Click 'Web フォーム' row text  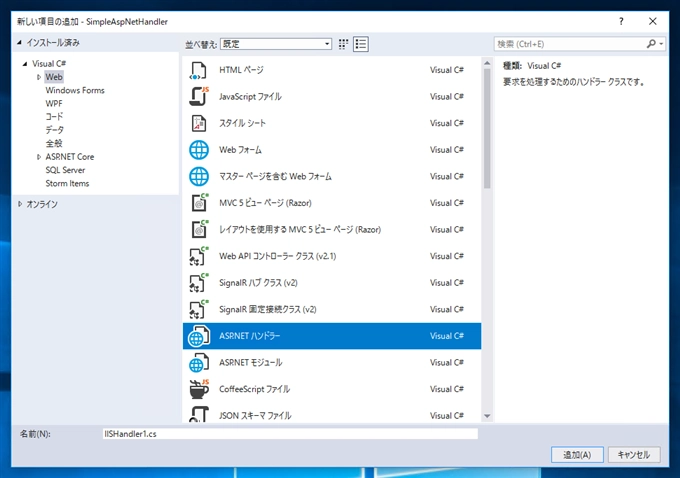240,150
